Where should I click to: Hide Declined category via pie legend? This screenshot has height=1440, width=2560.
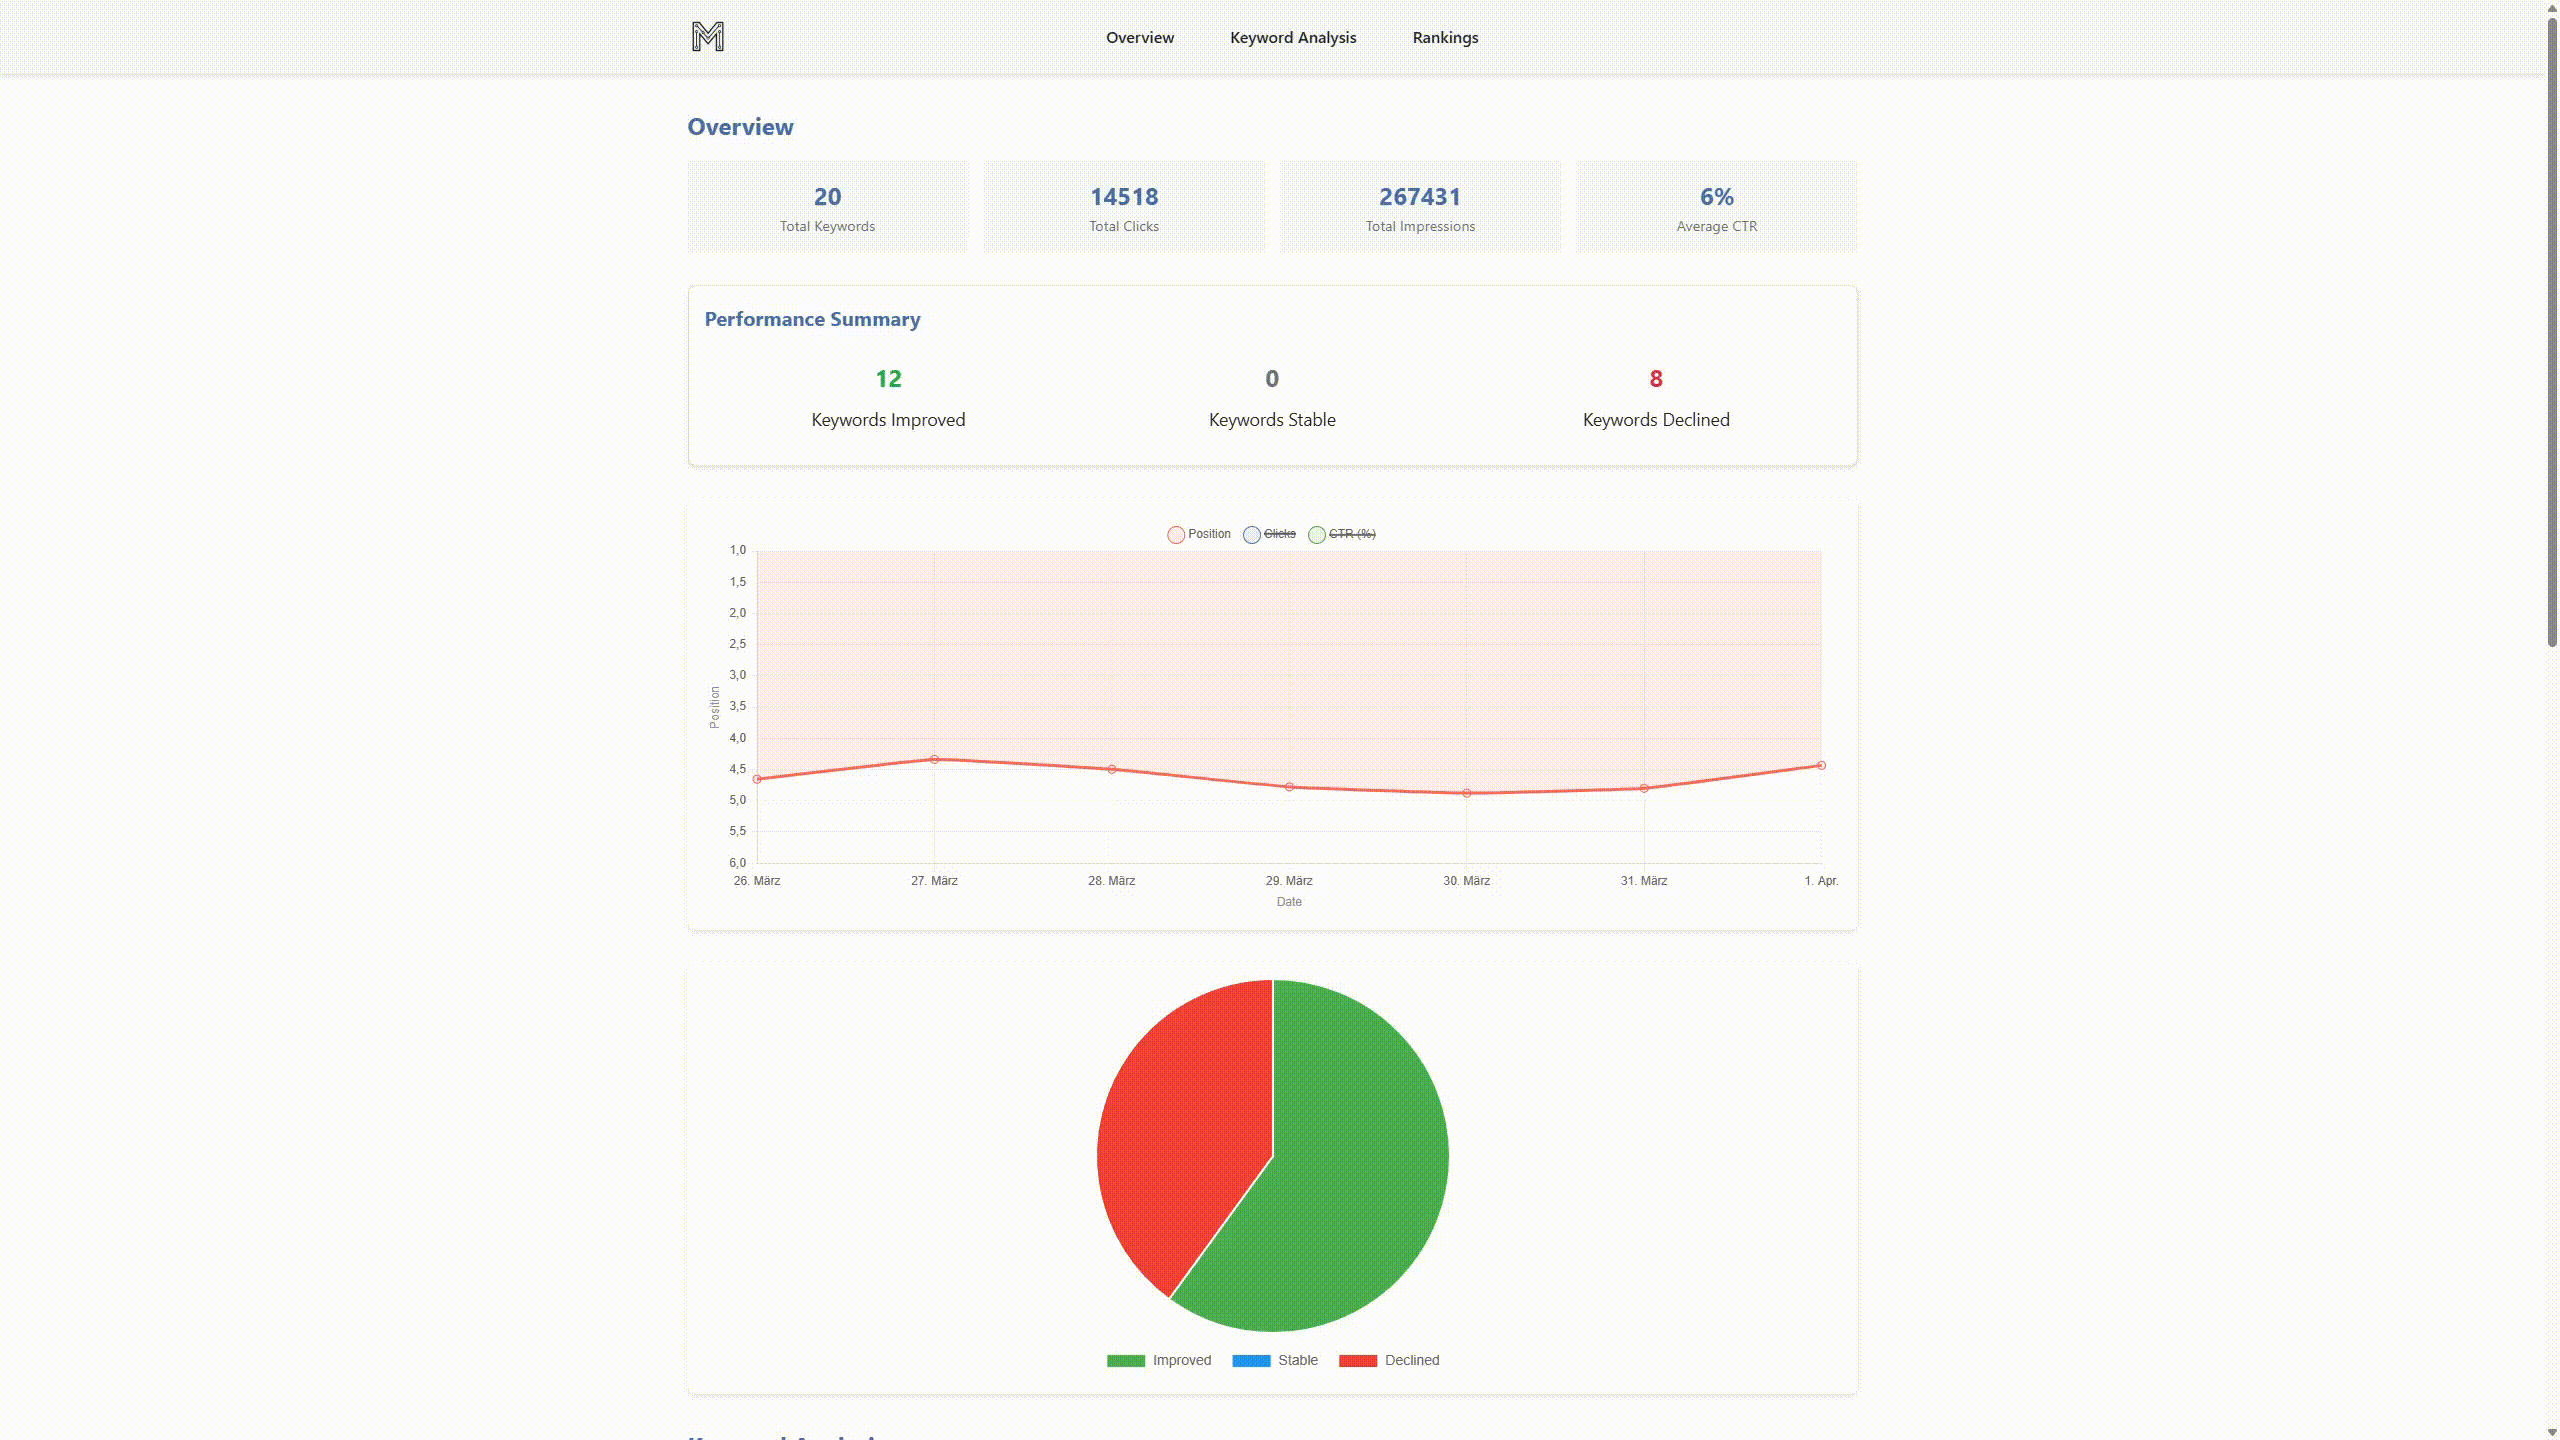1388,1360
